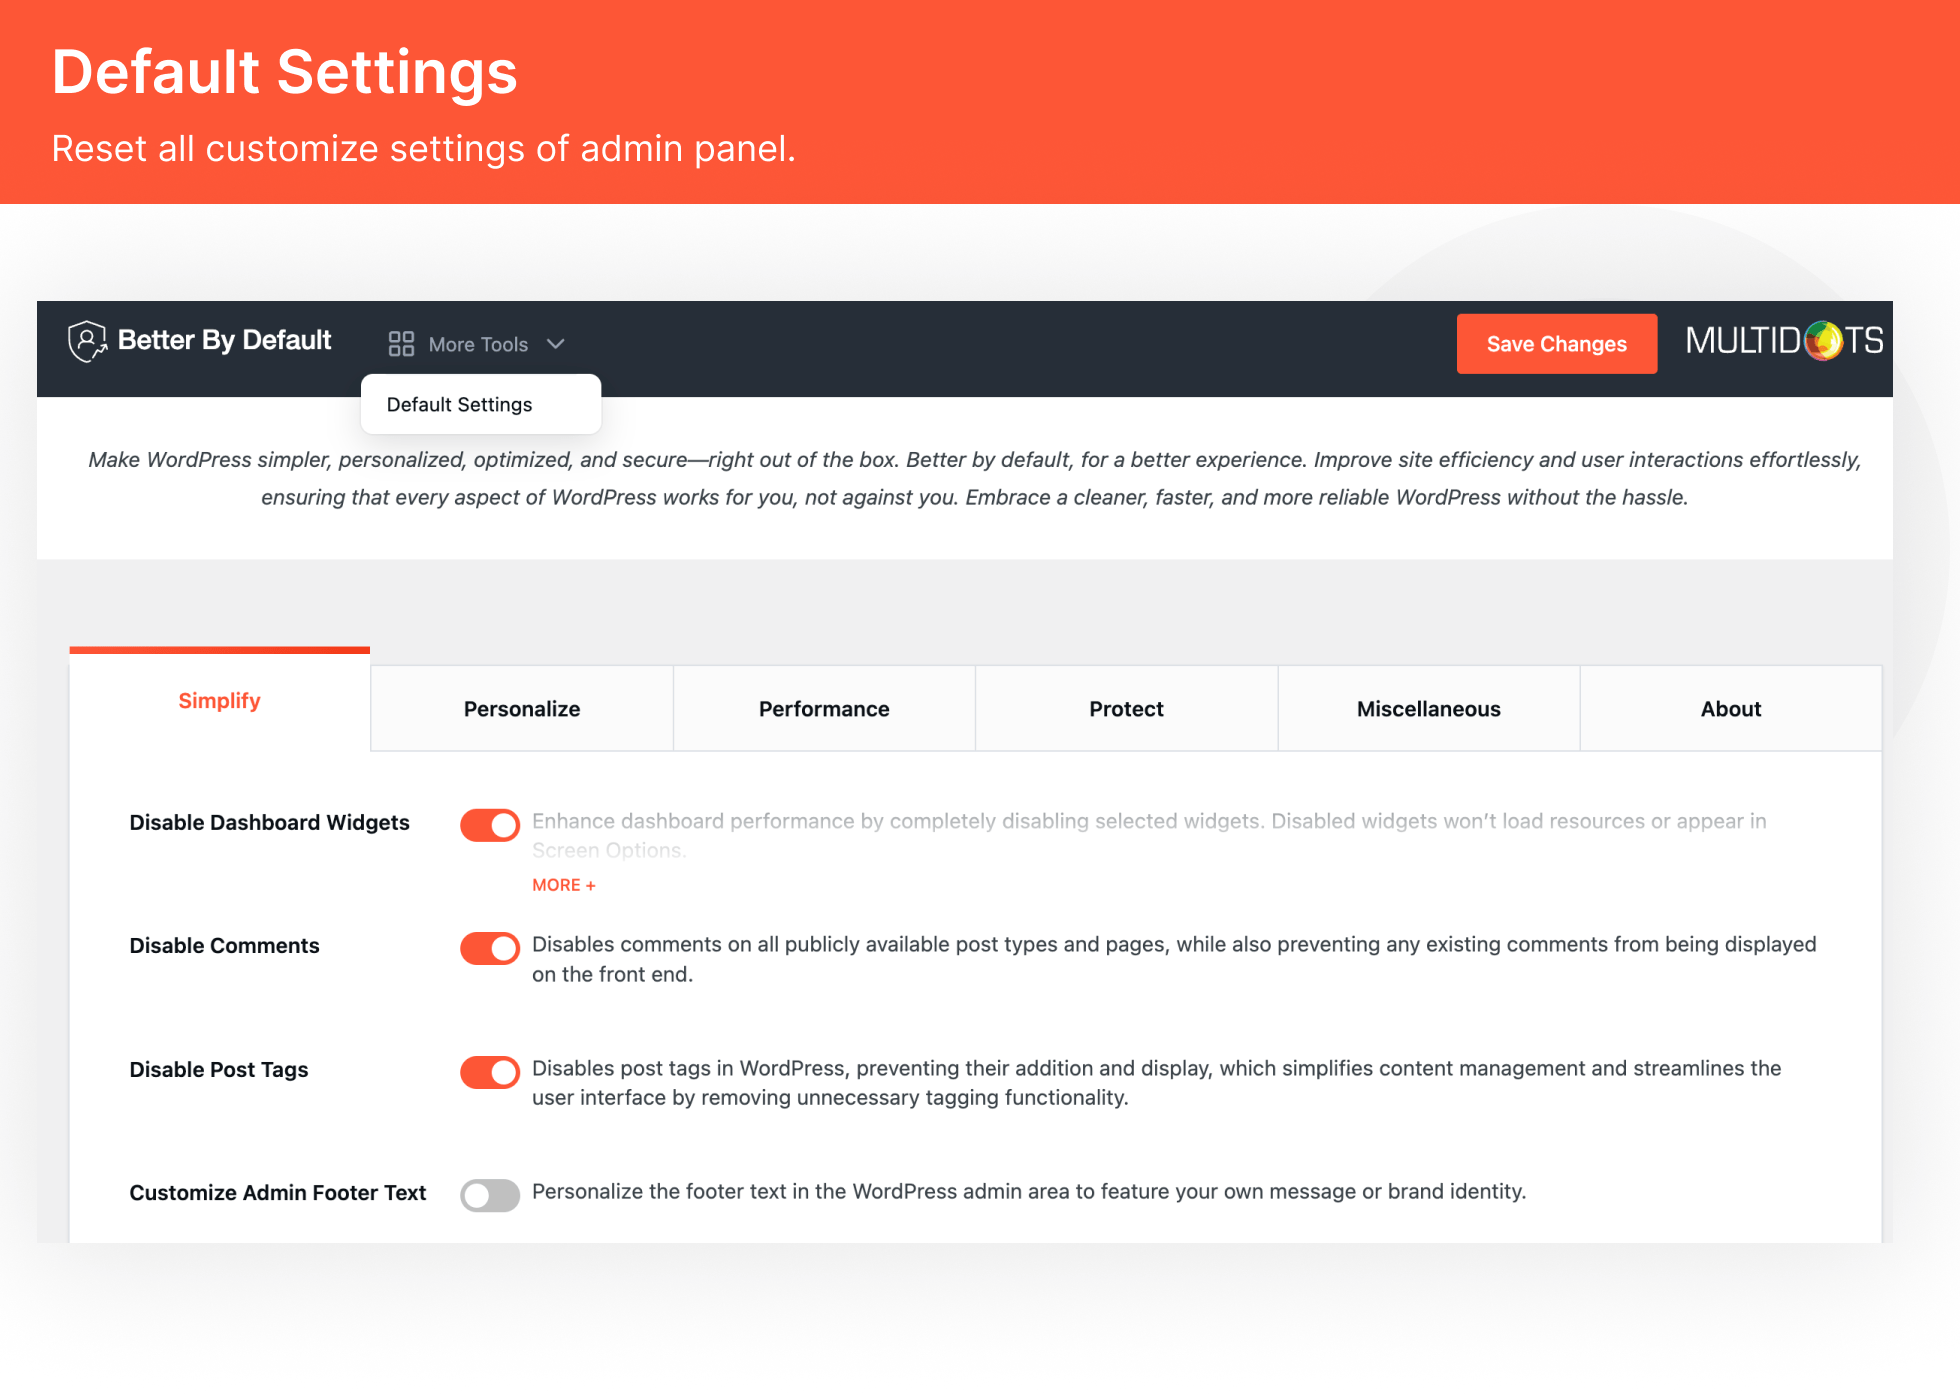
Task: Switch to the About tab
Action: pyautogui.click(x=1730, y=708)
